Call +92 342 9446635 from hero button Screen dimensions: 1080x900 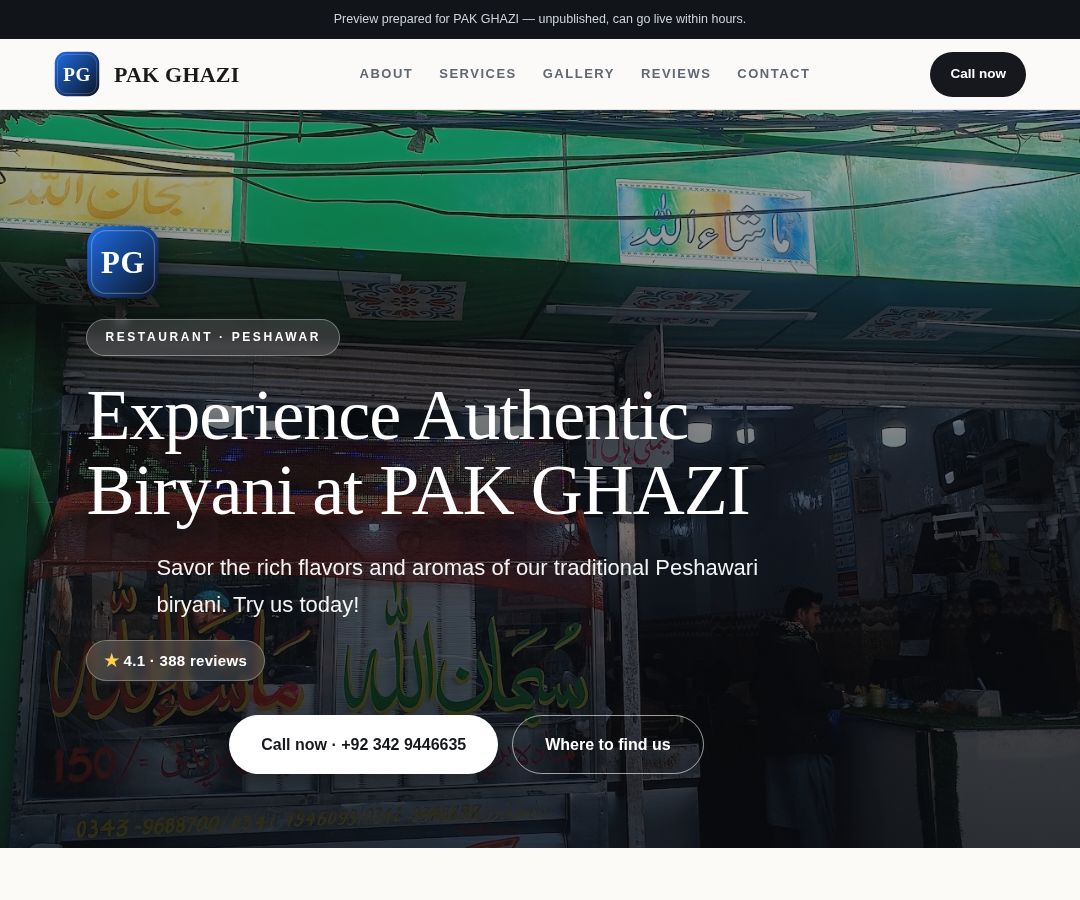[x=363, y=744]
